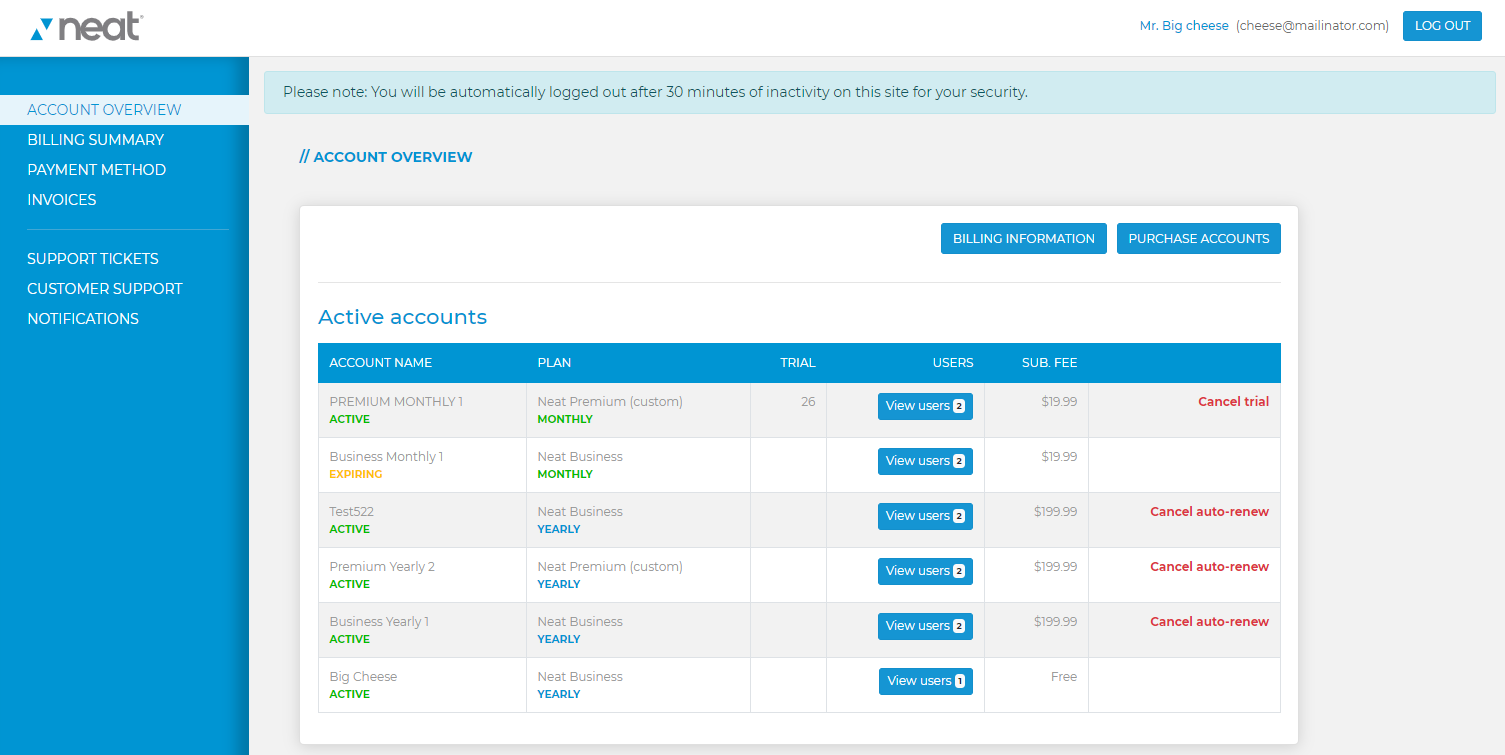Click the // ACCOUNT OVERVIEW page heading

(x=386, y=157)
